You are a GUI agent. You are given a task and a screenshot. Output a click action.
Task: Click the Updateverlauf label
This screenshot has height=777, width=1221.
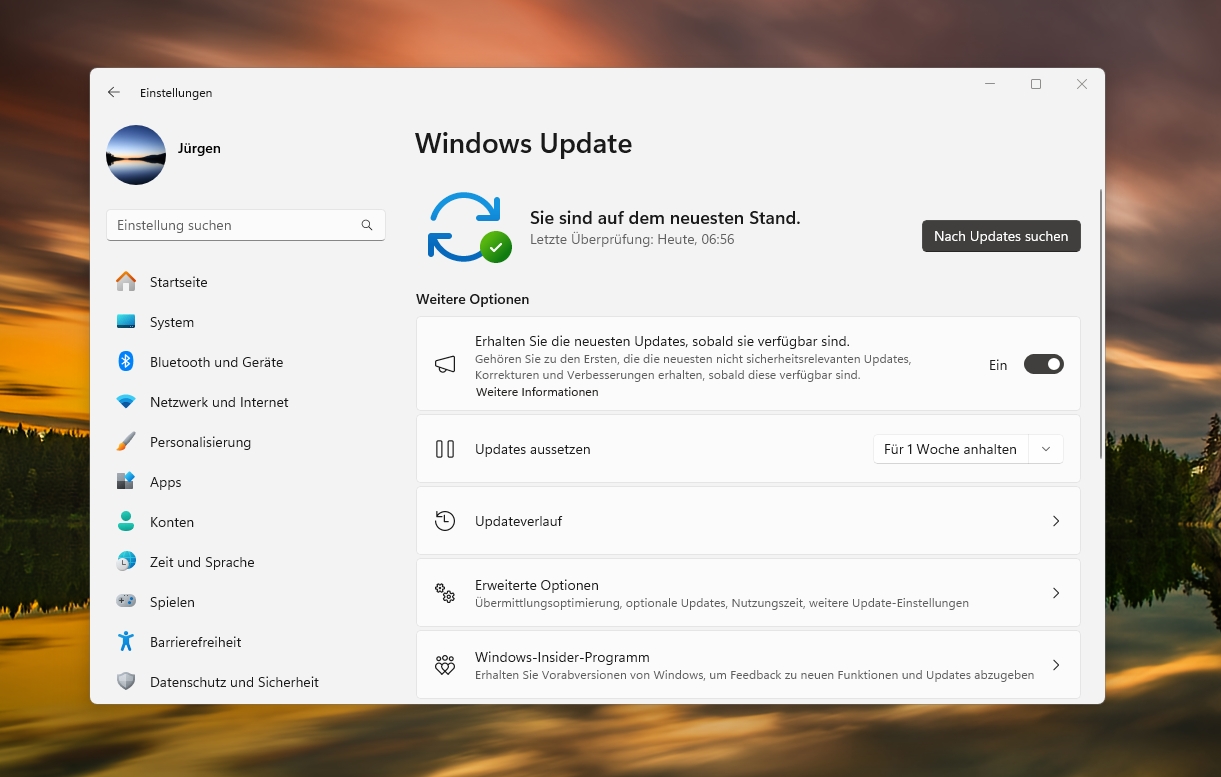[x=518, y=521]
